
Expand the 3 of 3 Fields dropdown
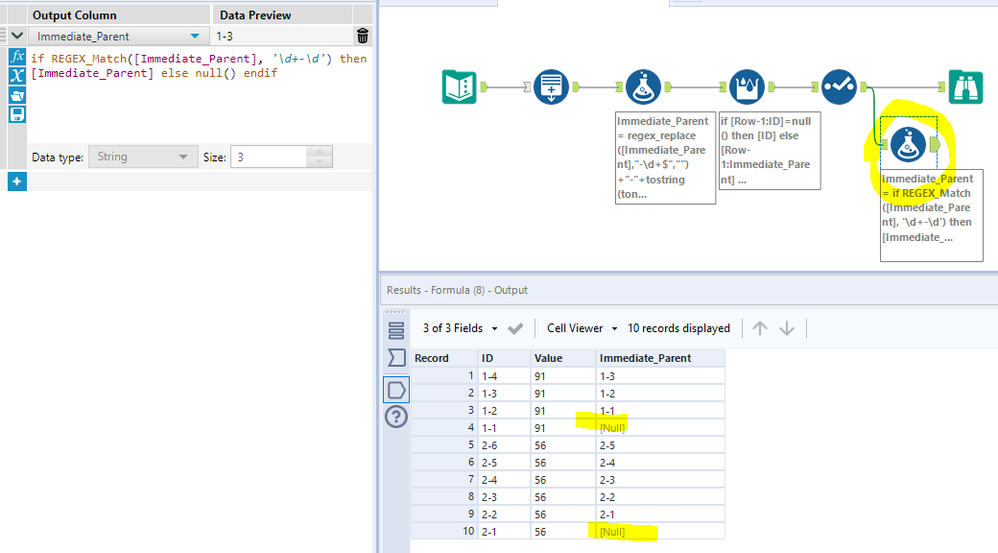click(x=492, y=328)
